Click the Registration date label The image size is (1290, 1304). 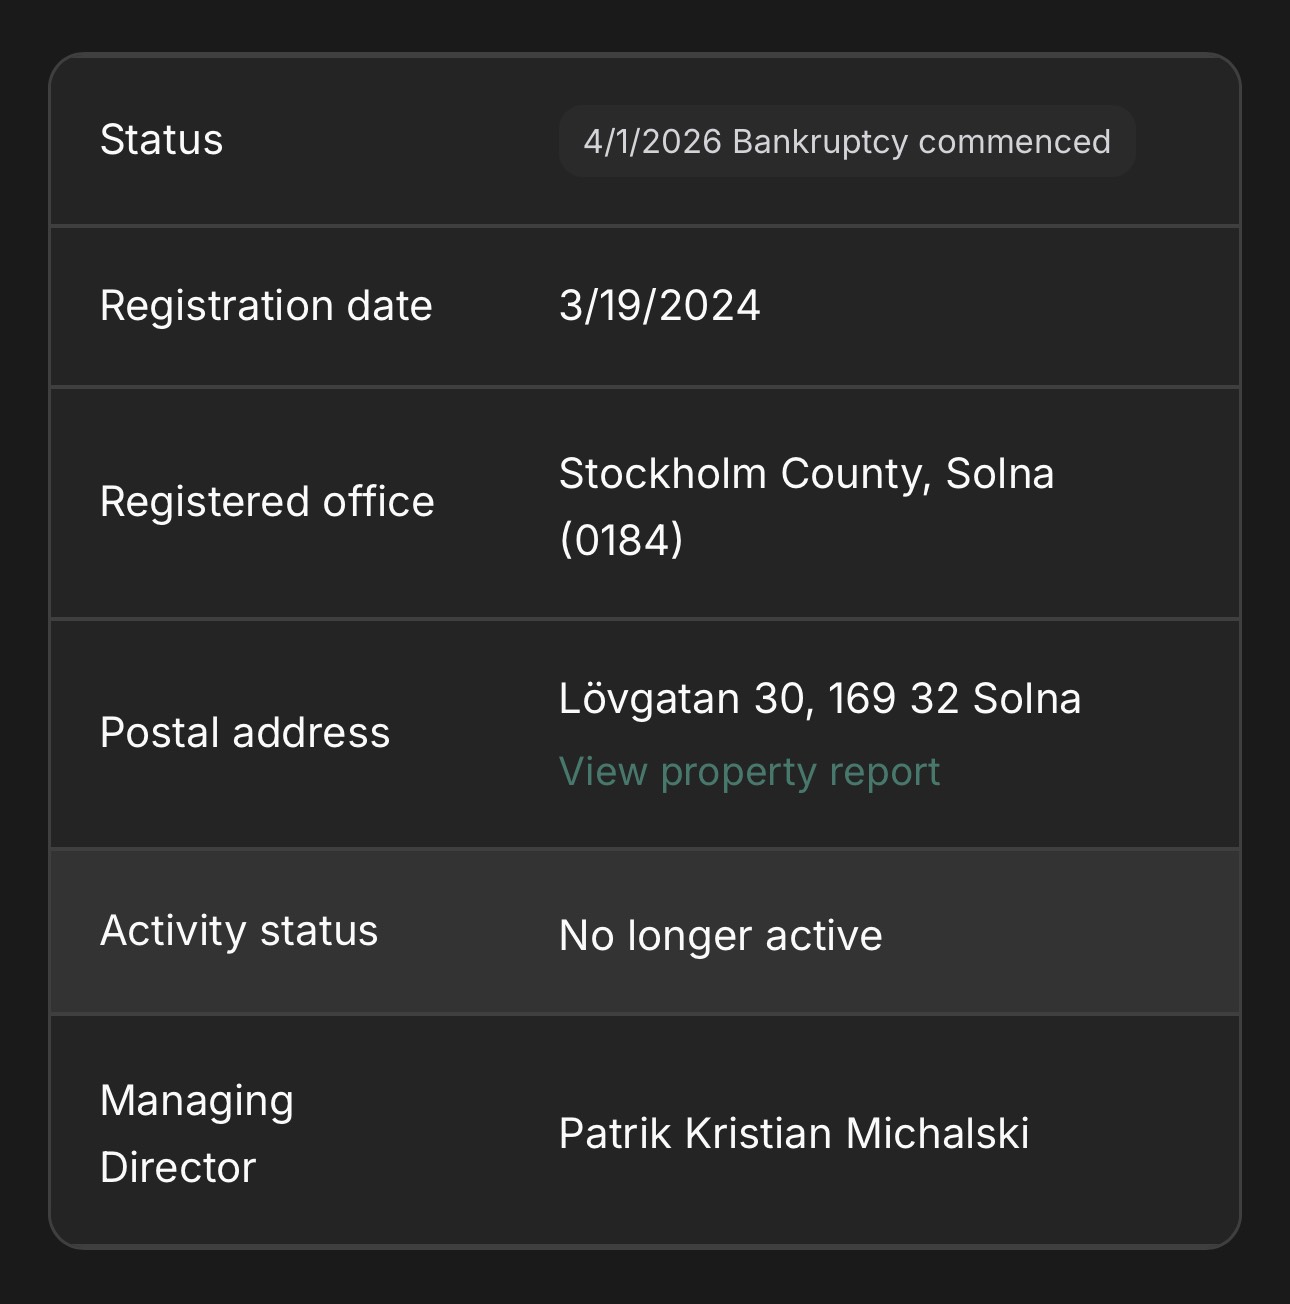click(266, 306)
